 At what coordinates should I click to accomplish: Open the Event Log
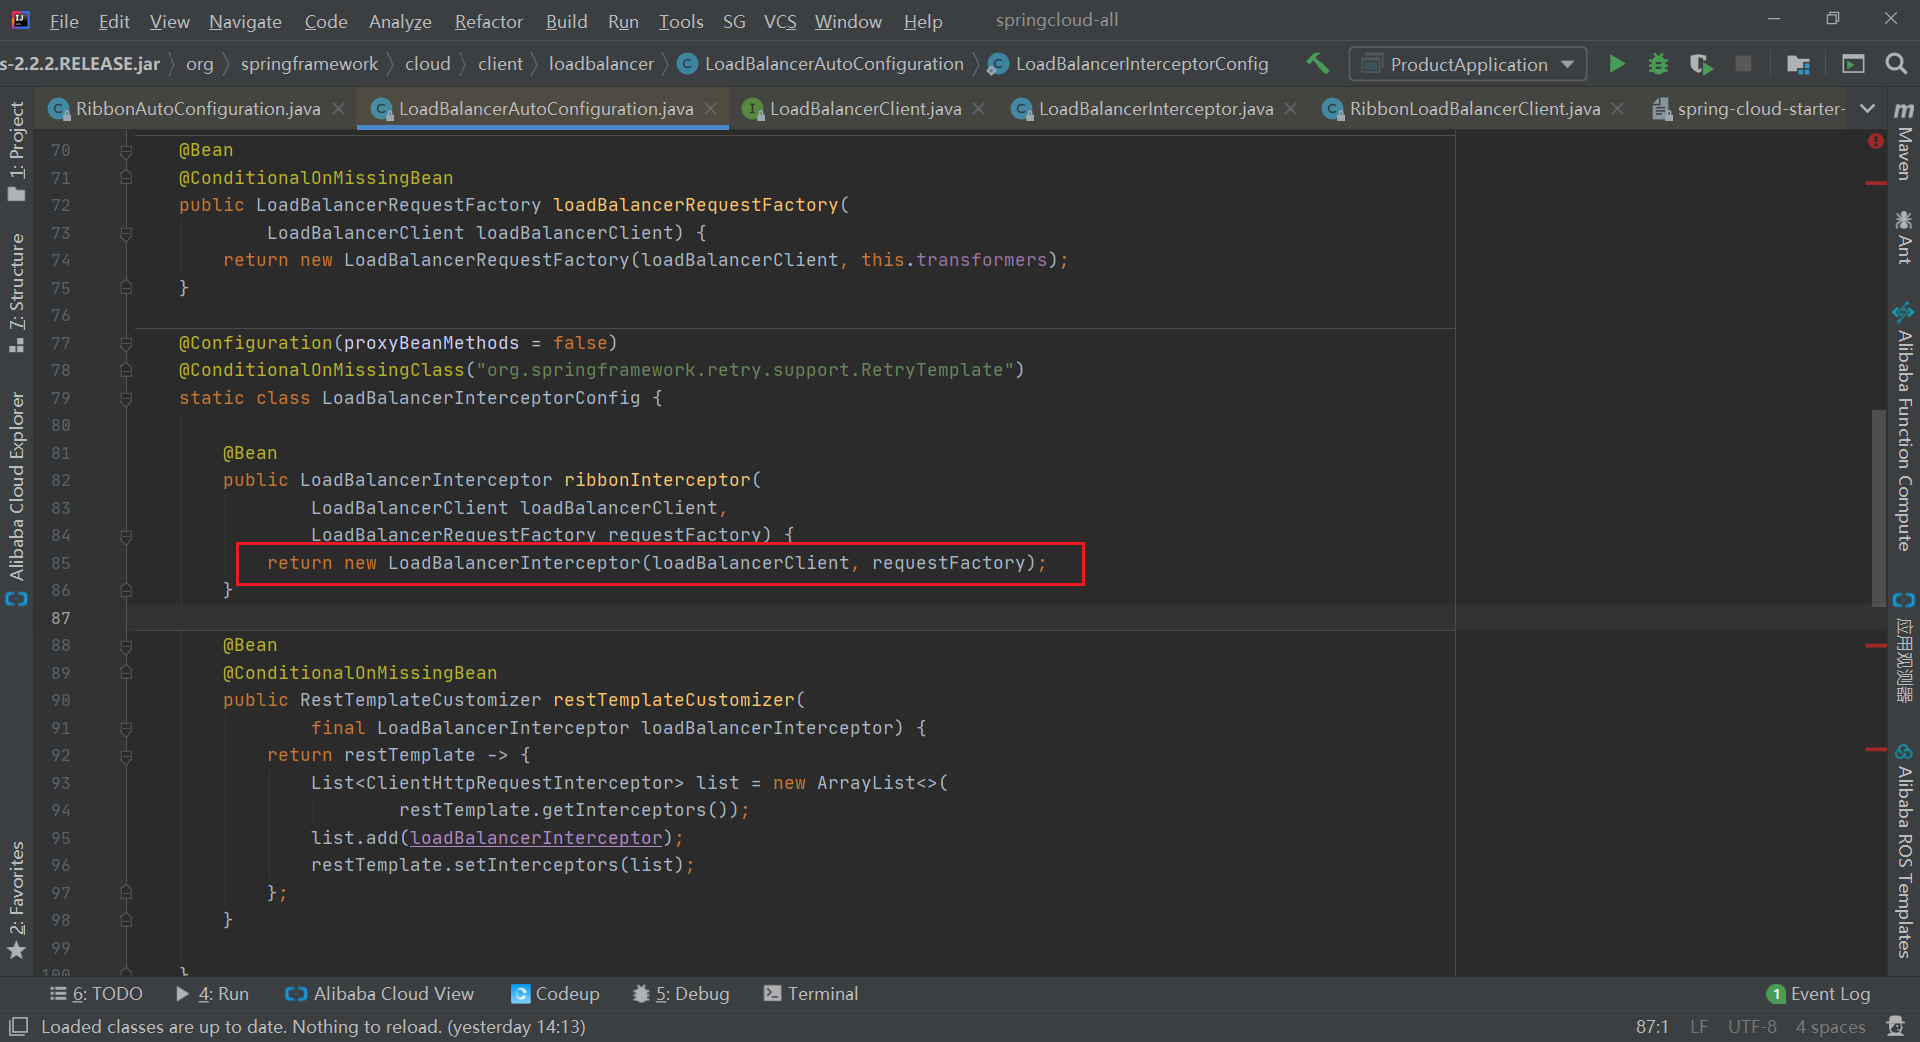click(x=1818, y=993)
